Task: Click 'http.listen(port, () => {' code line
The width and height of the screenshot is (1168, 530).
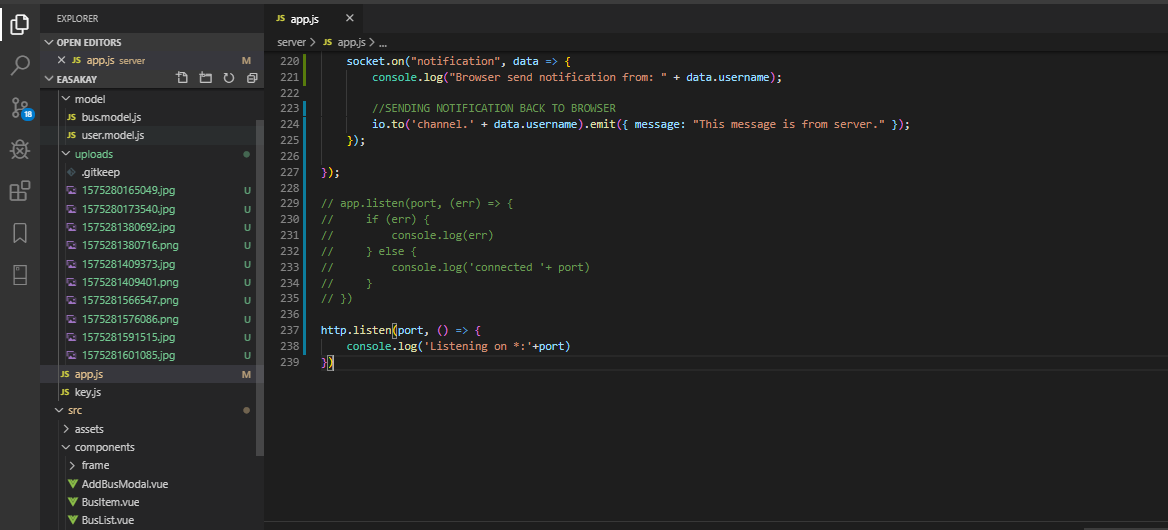Action: click(402, 330)
